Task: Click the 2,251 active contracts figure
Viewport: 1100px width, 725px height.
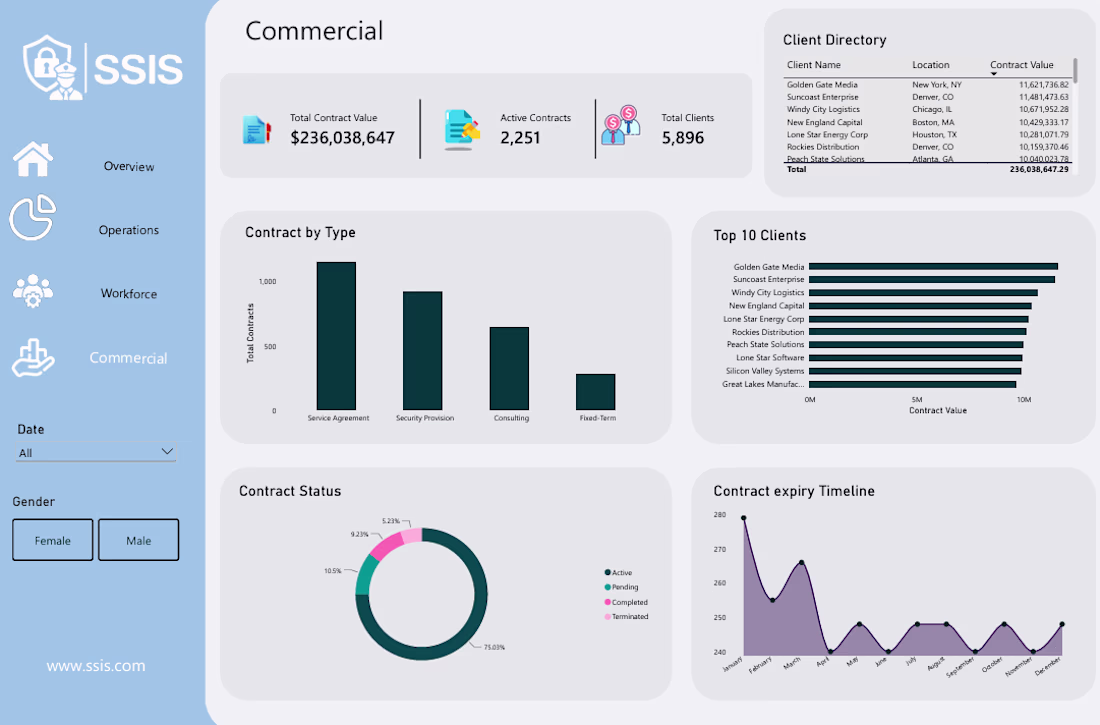Action: (x=521, y=138)
